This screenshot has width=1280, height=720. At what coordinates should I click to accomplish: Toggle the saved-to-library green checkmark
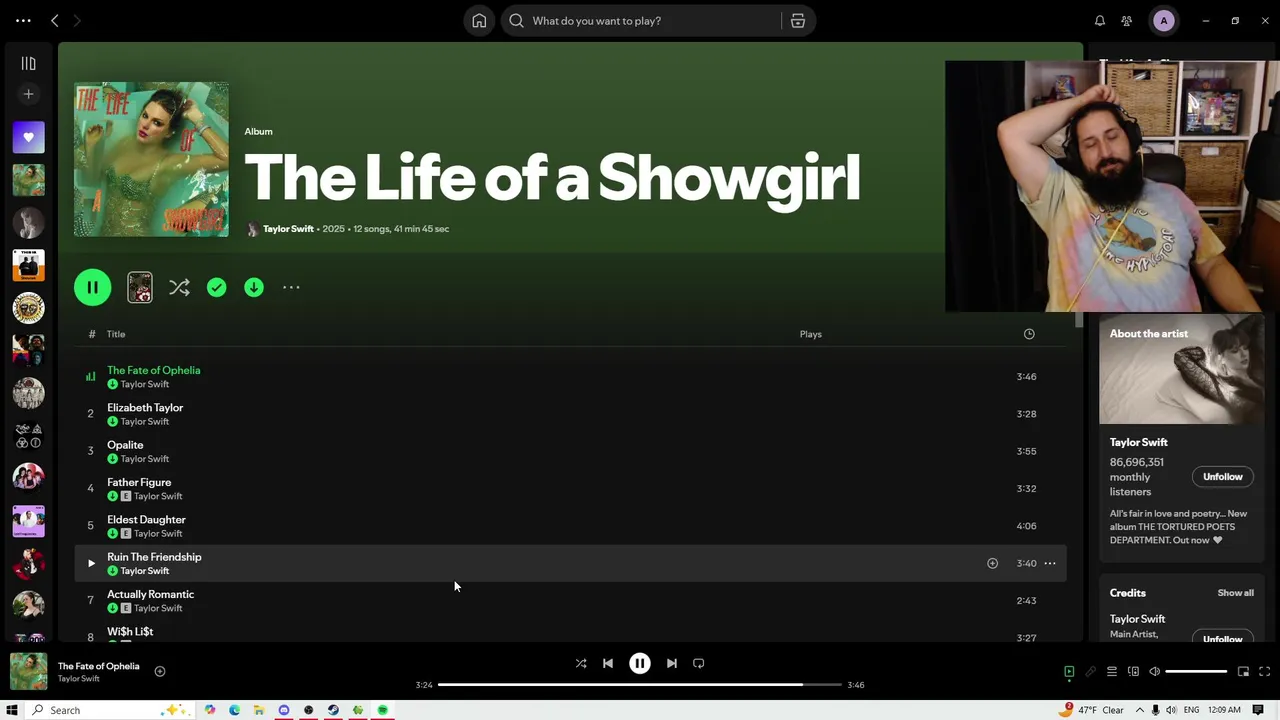[x=216, y=287]
